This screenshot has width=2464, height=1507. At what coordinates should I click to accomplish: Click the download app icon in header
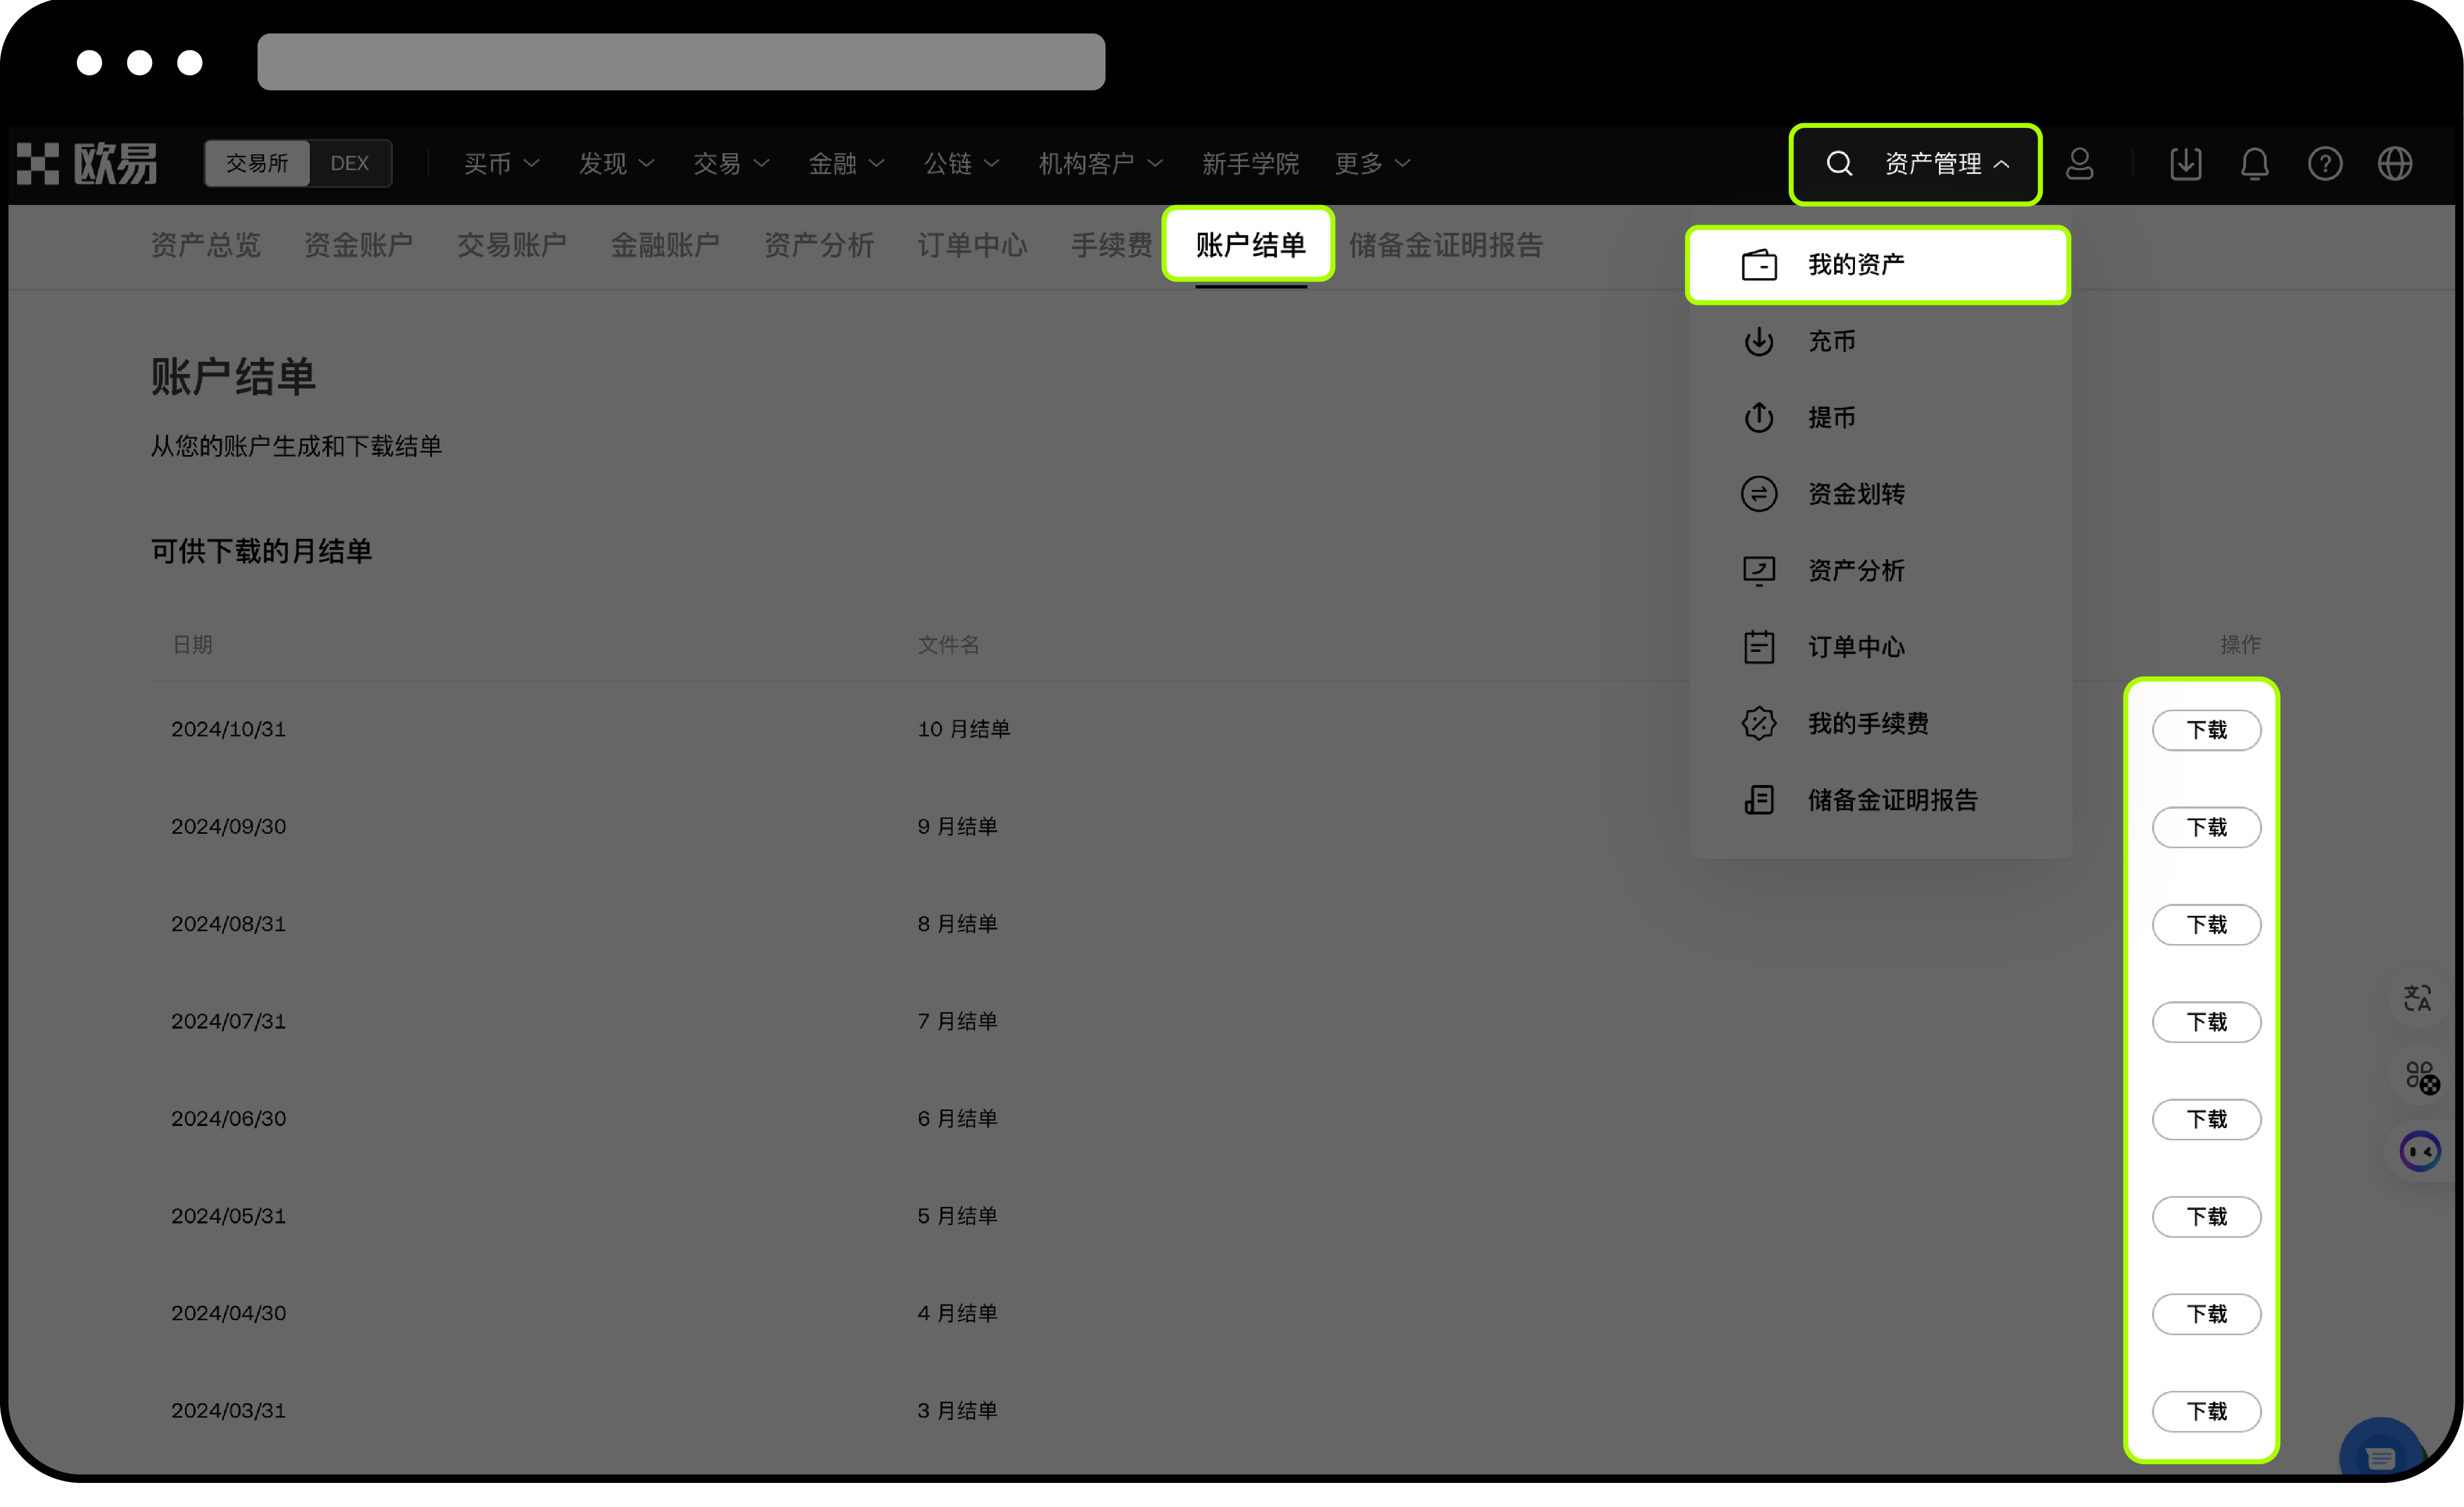tap(2185, 164)
